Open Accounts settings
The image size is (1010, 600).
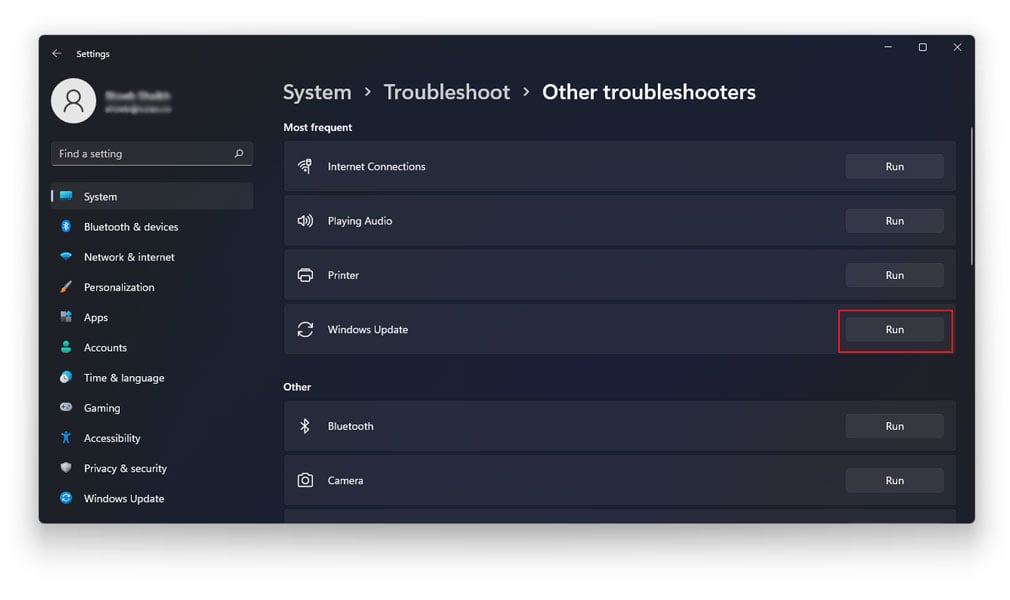[152, 347]
